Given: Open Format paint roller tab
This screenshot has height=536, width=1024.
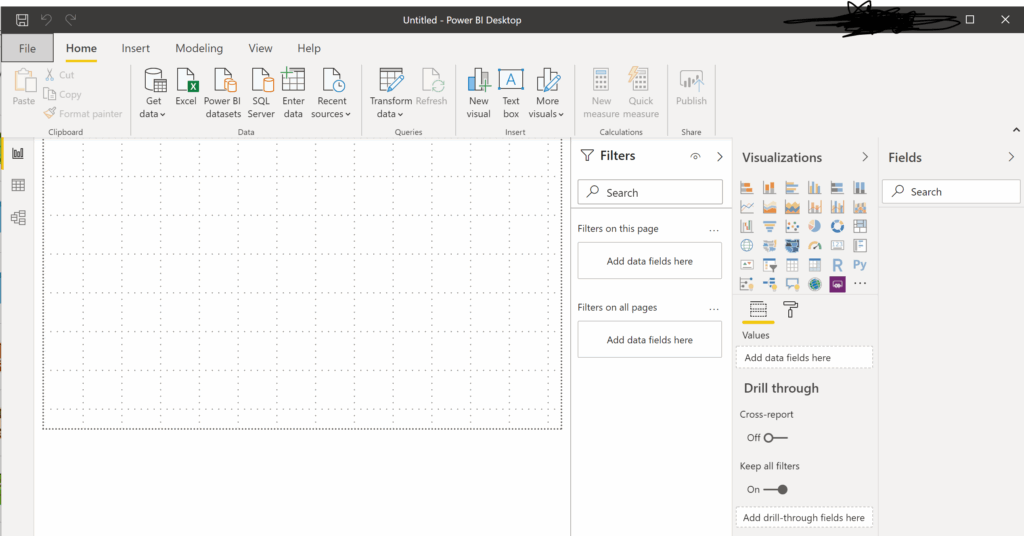Looking at the screenshot, I should pyautogui.click(x=790, y=309).
